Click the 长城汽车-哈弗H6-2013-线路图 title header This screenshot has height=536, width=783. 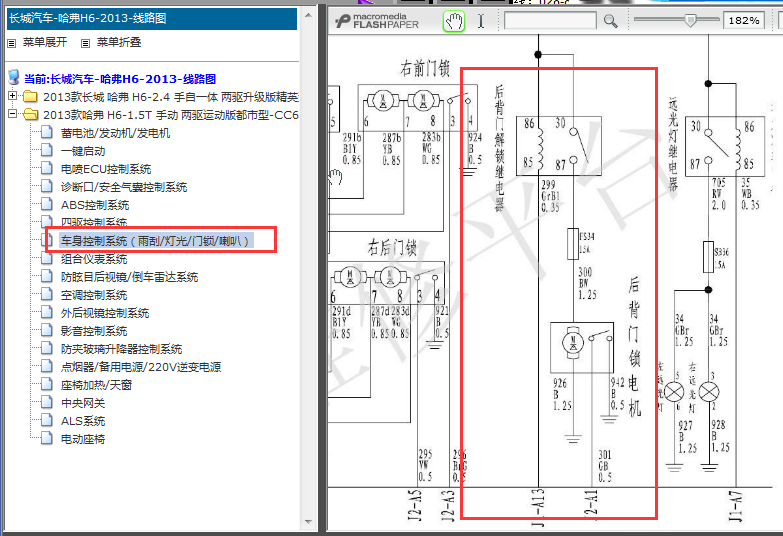click(x=152, y=18)
